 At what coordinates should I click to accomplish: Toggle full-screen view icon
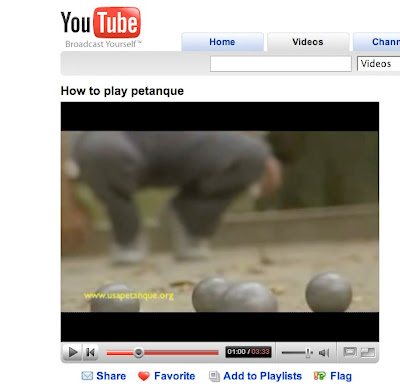click(368, 352)
